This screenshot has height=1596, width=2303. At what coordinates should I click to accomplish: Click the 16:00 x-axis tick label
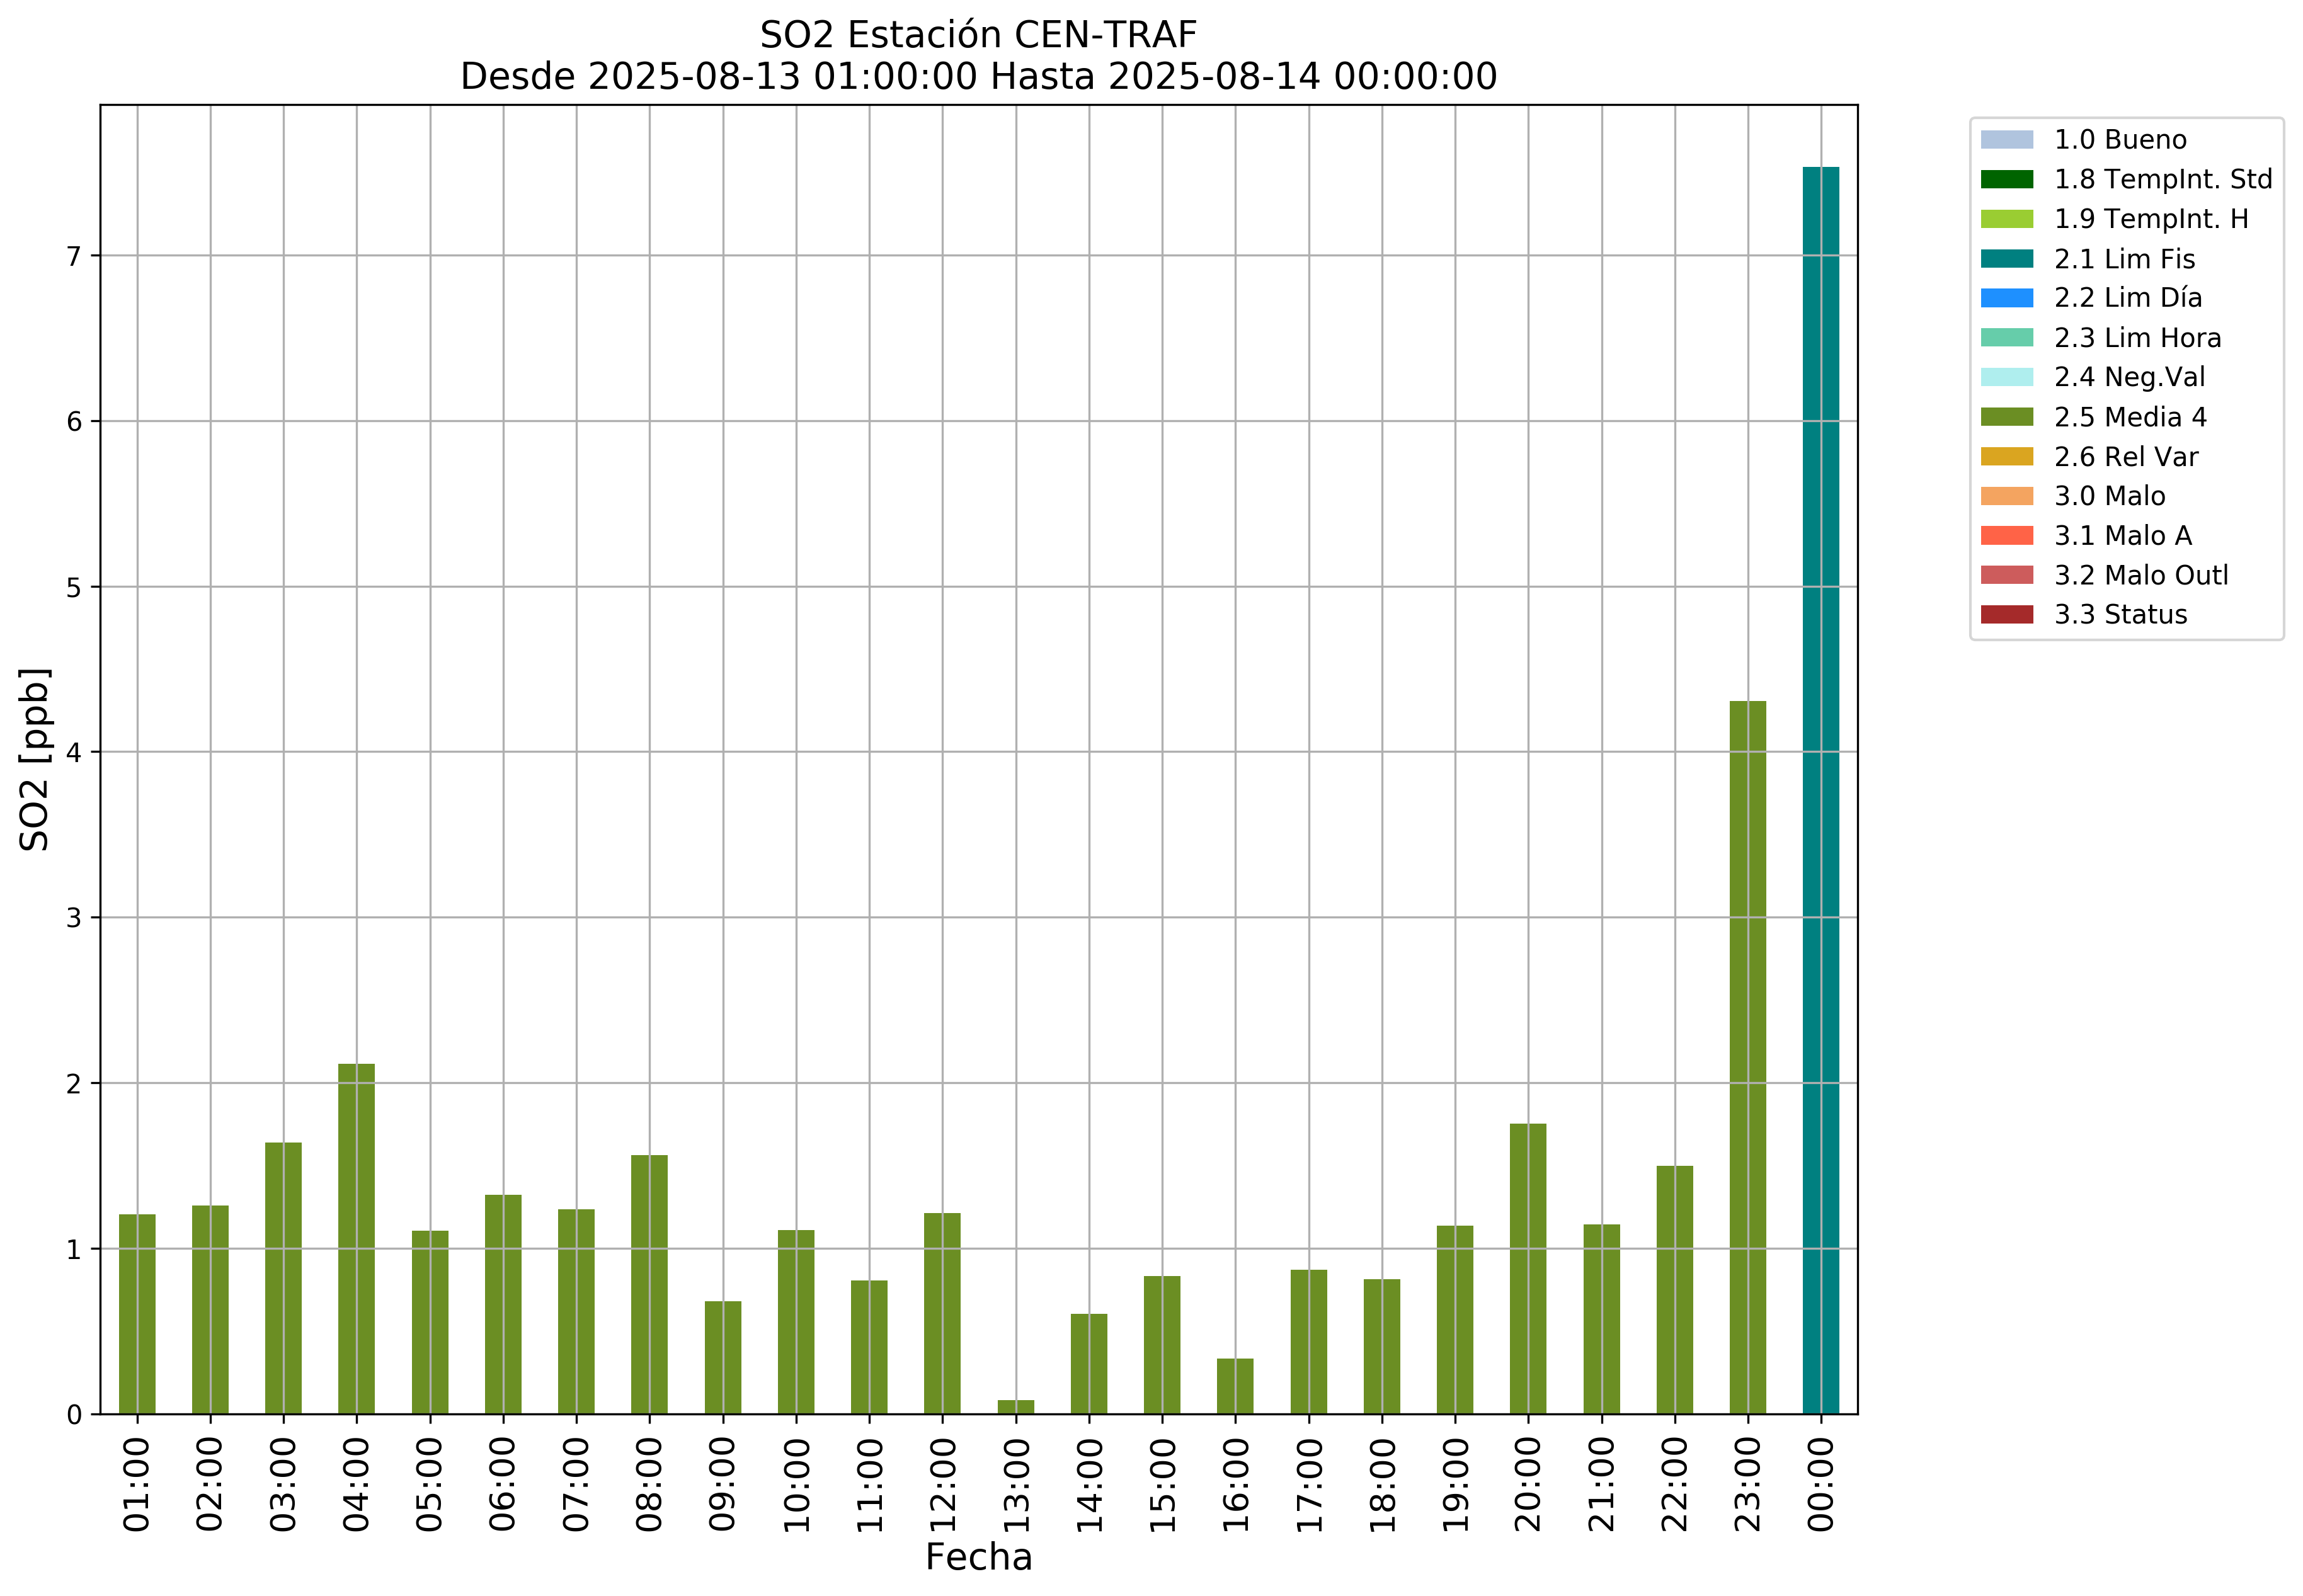1236,1484
